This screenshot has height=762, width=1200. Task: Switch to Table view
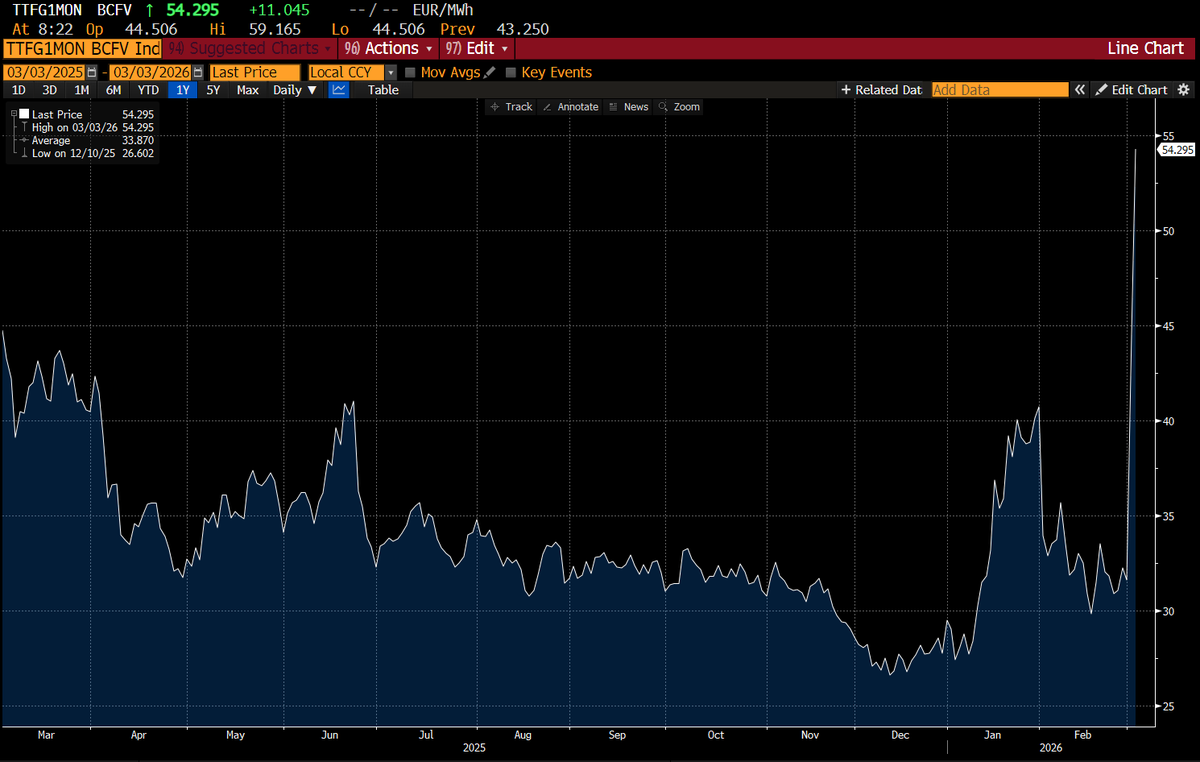click(383, 90)
